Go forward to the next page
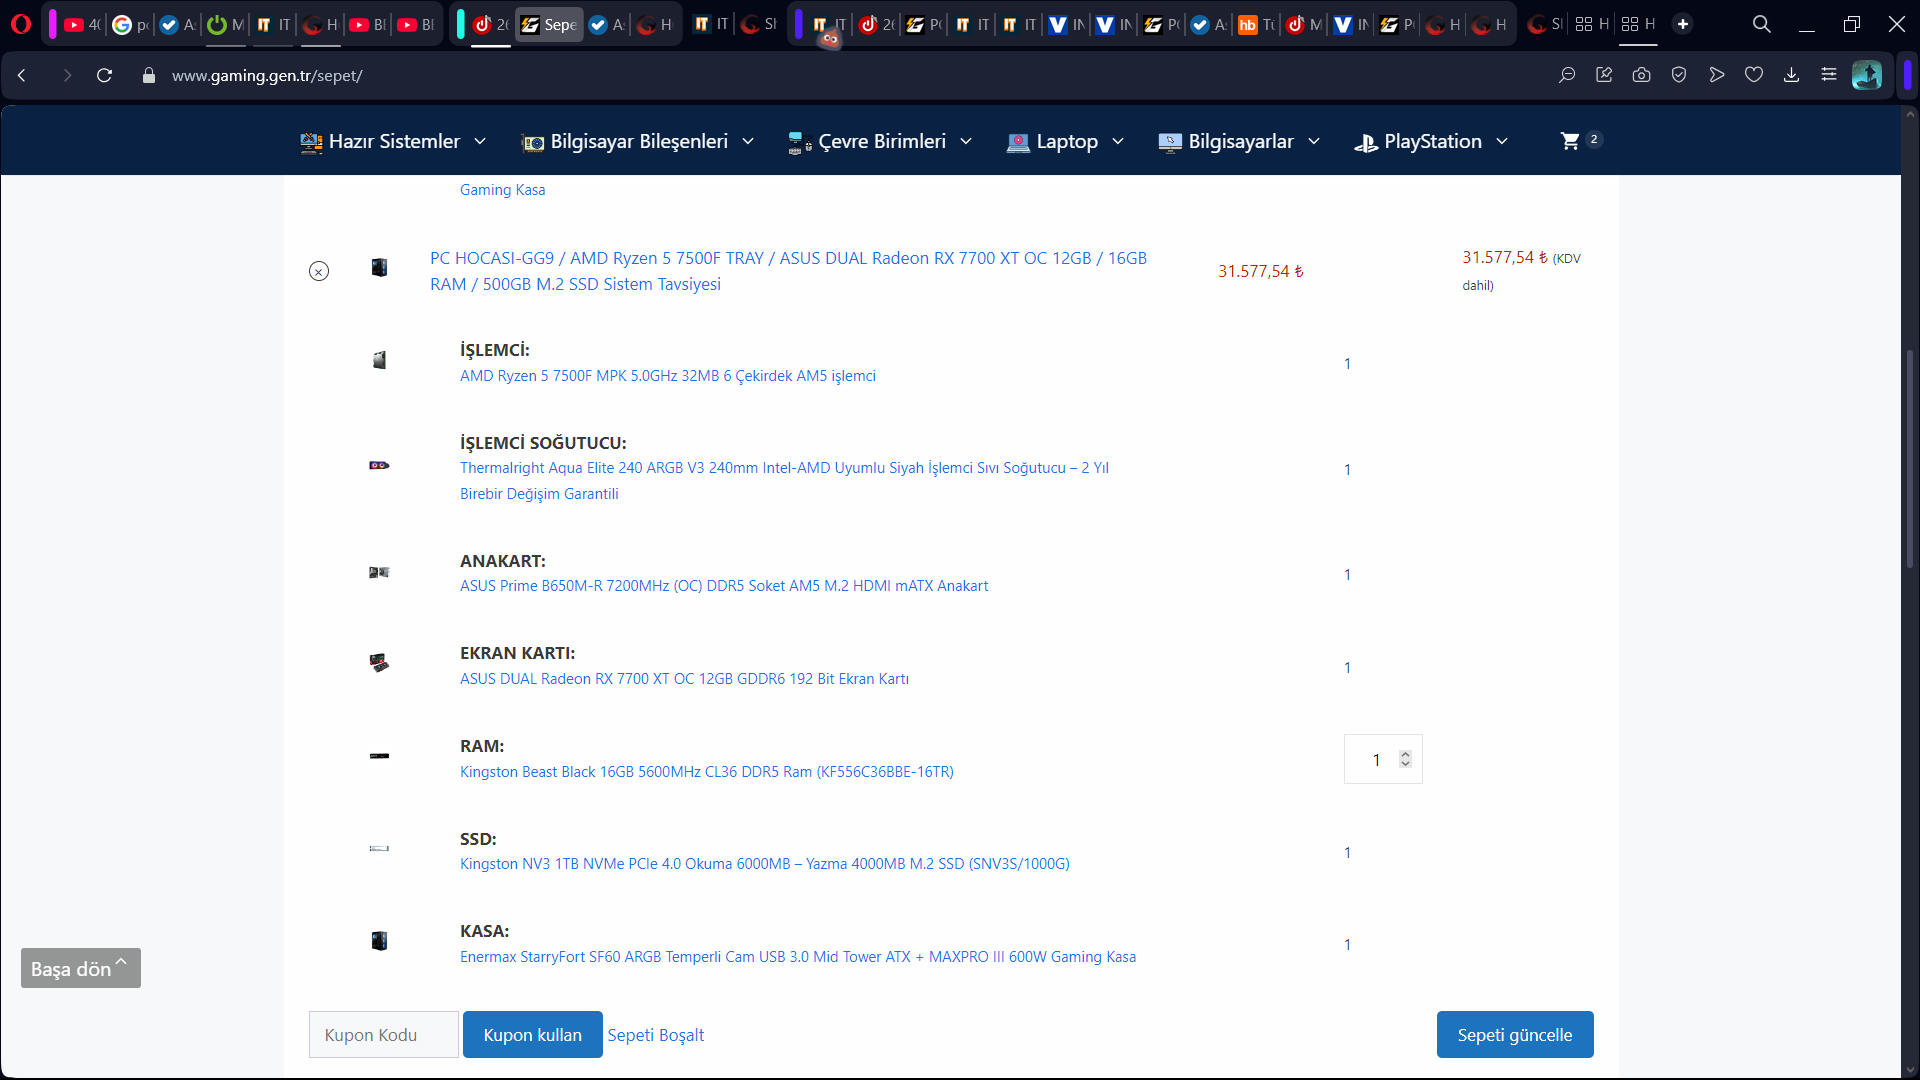Image resolution: width=1920 pixels, height=1080 pixels. tap(67, 75)
